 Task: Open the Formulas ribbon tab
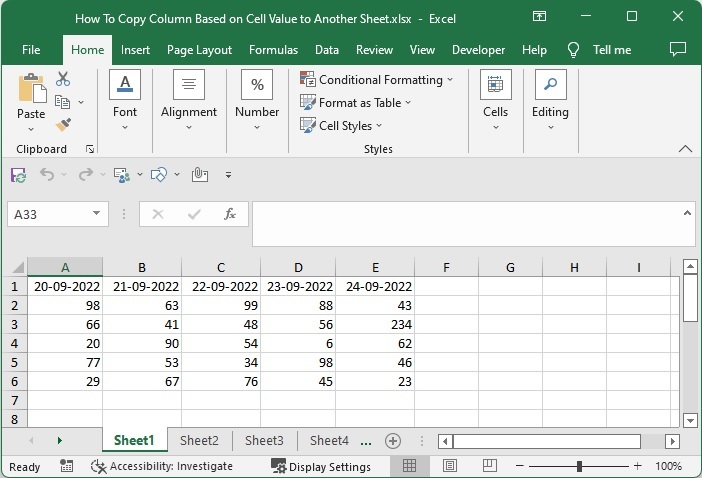point(273,50)
